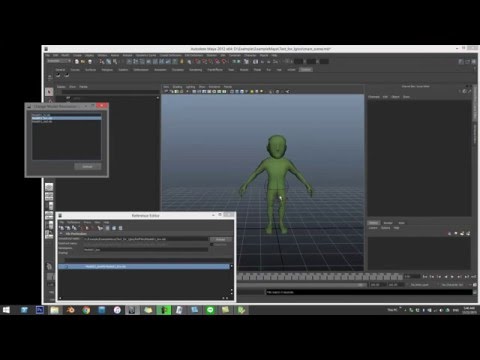Click the Namespace field in Reference Editor
This screenshot has height=360, width=480.
click(x=146, y=250)
